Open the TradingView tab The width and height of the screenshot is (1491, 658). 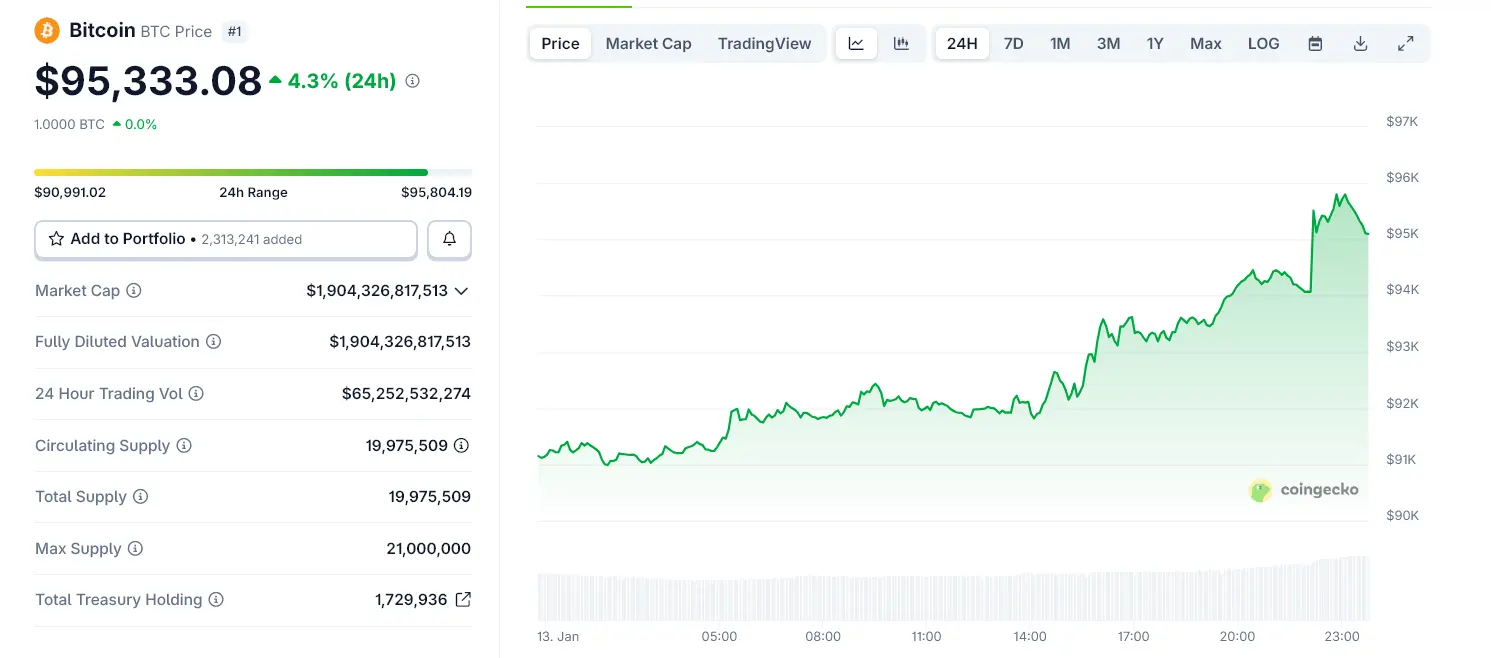[765, 43]
